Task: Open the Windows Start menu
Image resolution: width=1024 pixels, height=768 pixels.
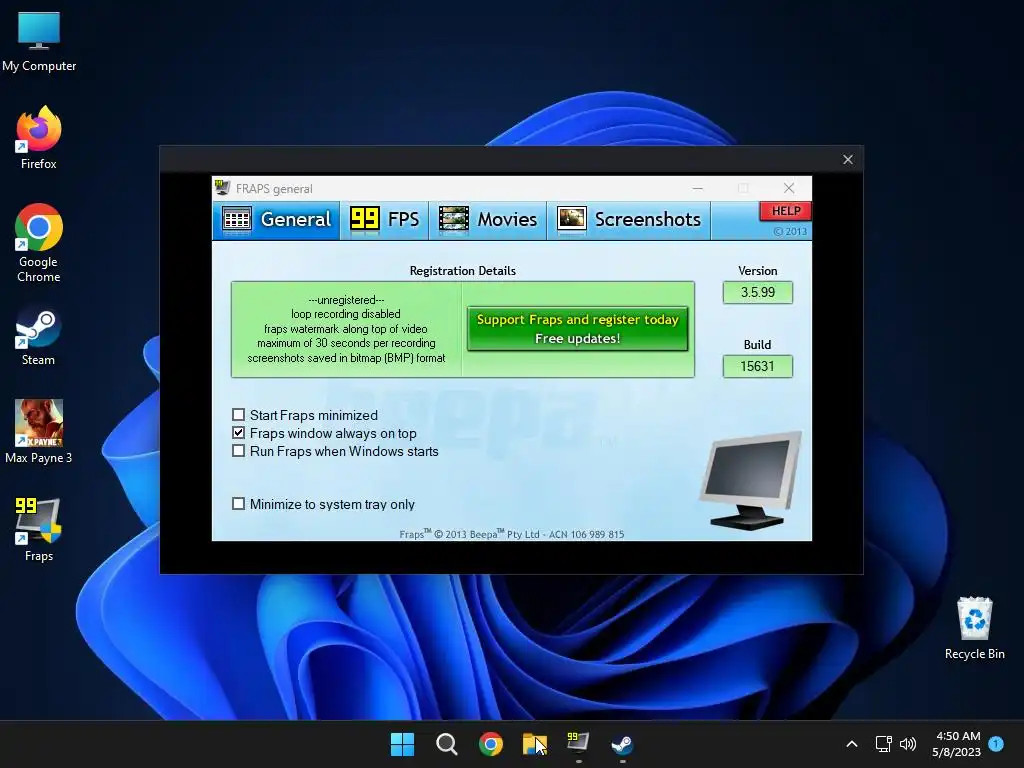Action: (x=402, y=744)
